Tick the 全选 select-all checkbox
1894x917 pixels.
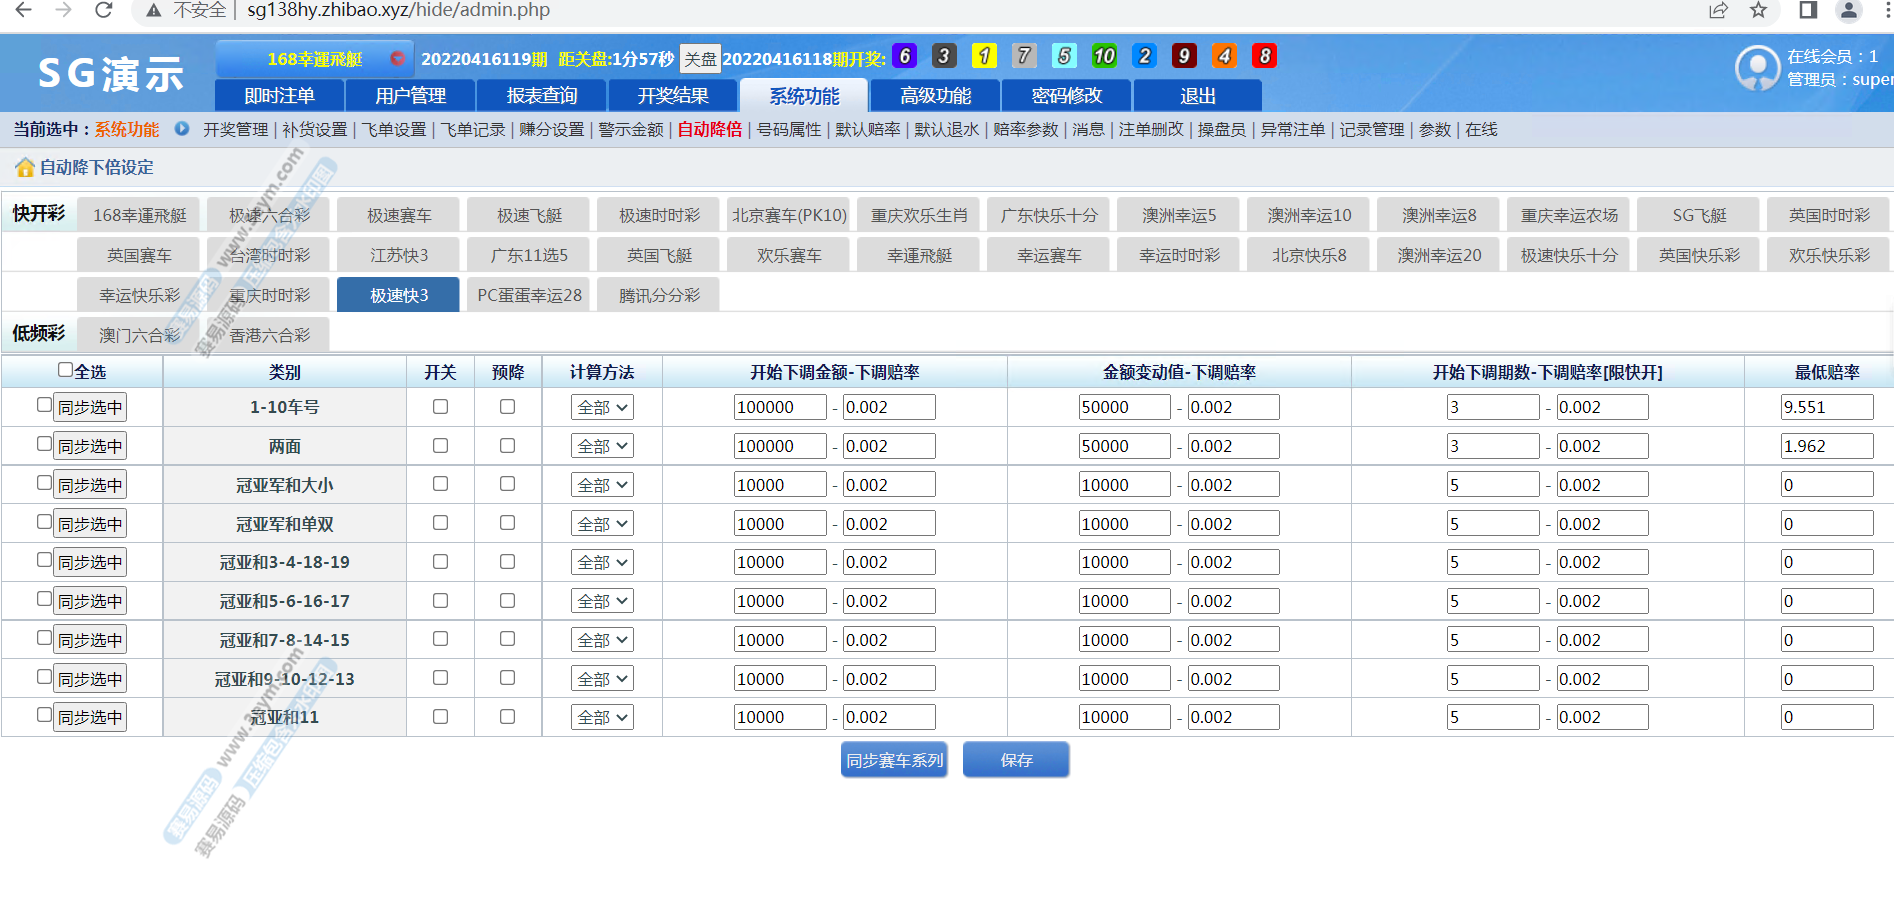(66, 370)
